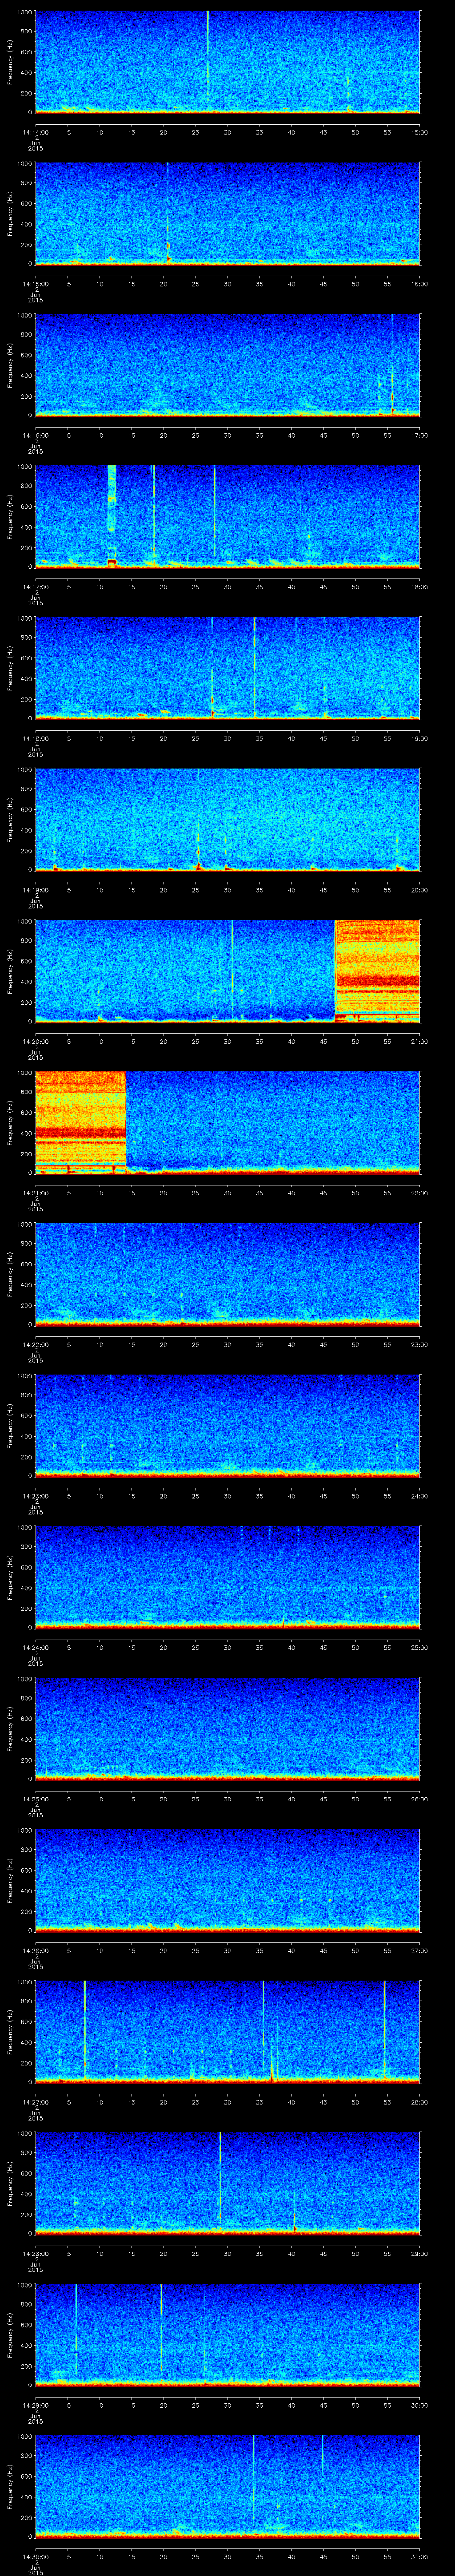Viewport: 455px width, 2576px height.
Task: Open the spectrogram panel starting at 14:25:00
Action: 227,1728
